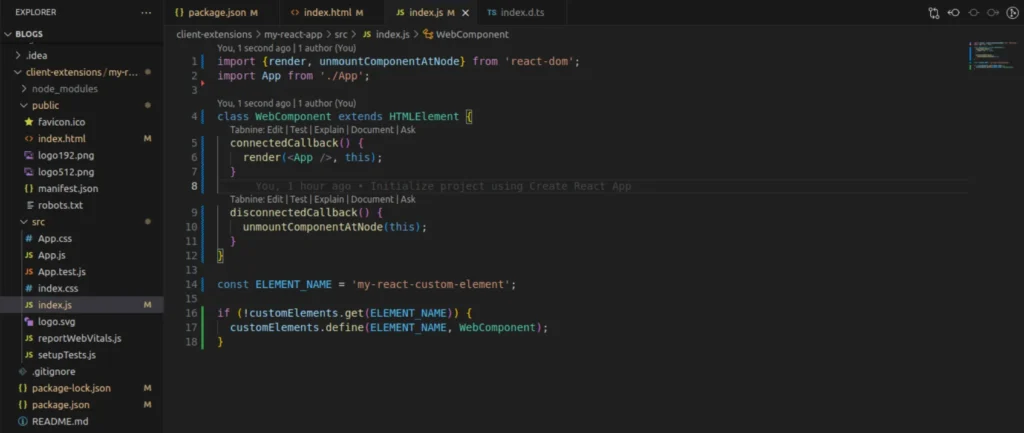Close the index.js editor tab
This screenshot has height=433, width=1024.
click(465, 12)
